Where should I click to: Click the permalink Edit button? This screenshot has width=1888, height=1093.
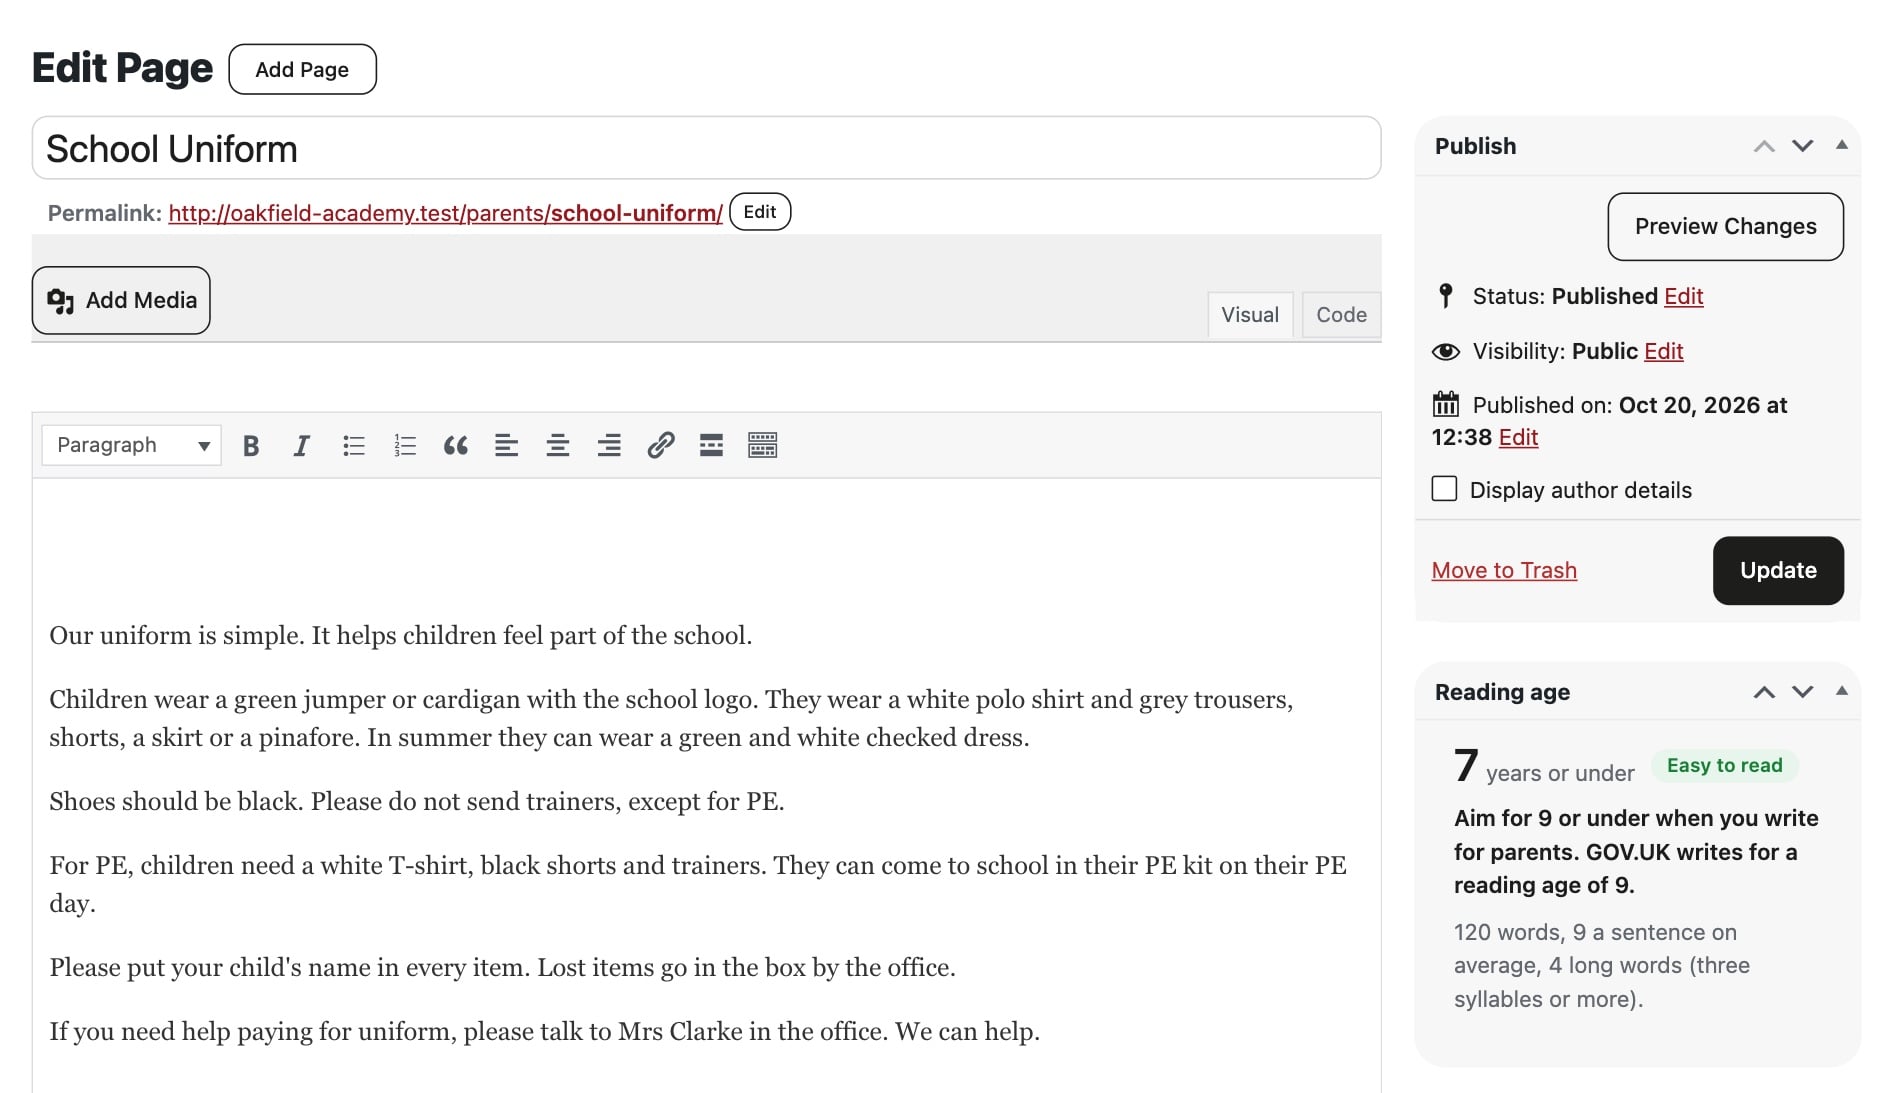tap(760, 212)
